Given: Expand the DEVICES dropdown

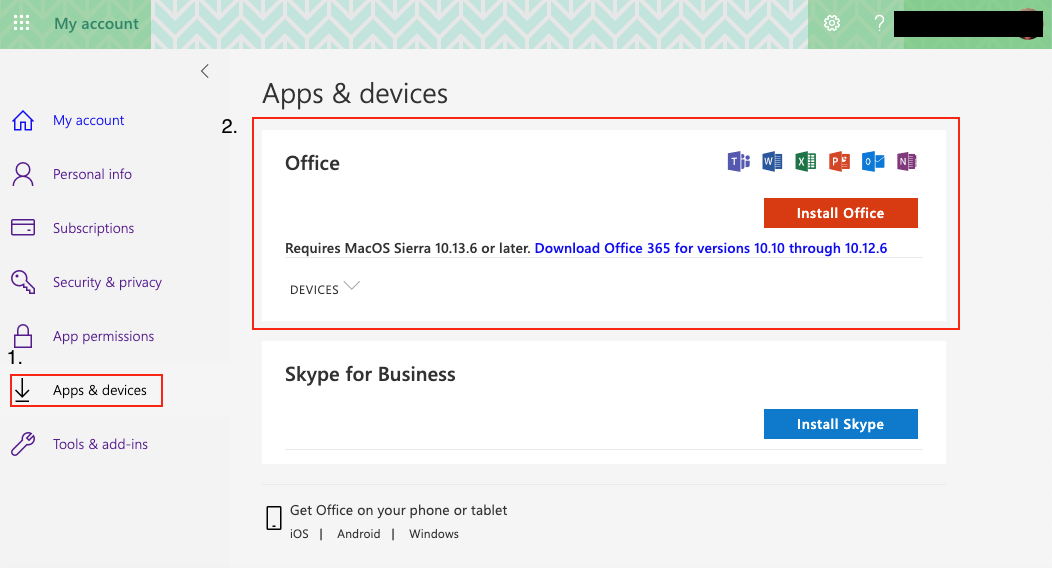Looking at the screenshot, I should pos(325,288).
